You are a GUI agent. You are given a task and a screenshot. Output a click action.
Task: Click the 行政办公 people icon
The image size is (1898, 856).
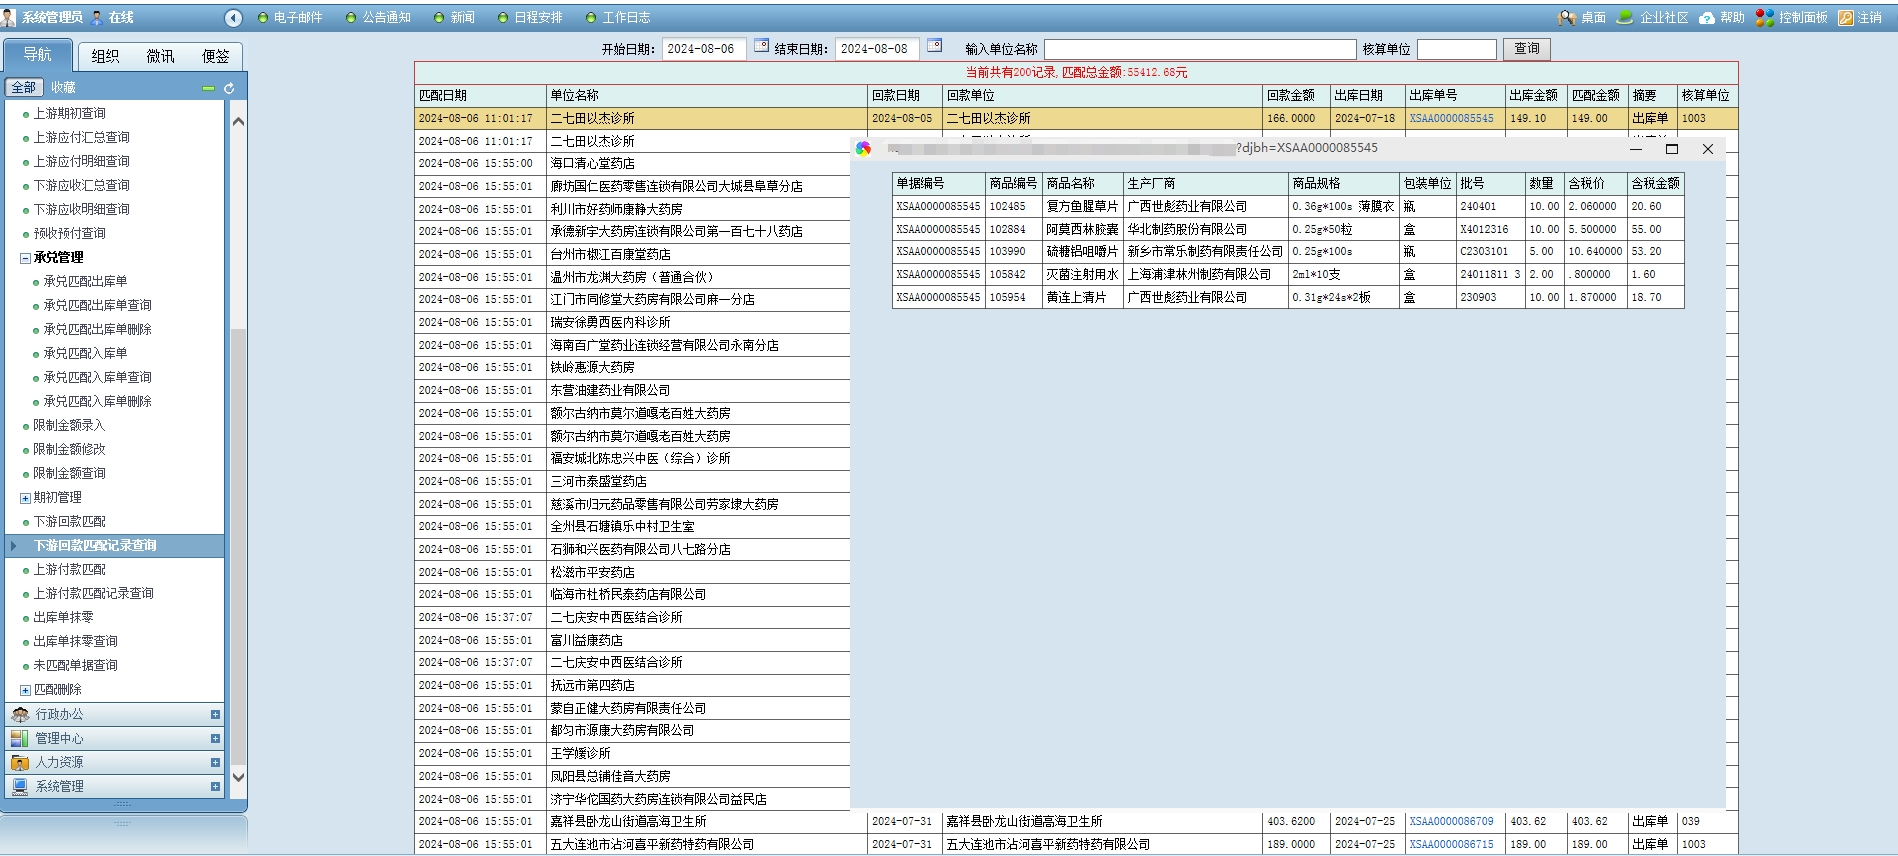[x=20, y=714]
